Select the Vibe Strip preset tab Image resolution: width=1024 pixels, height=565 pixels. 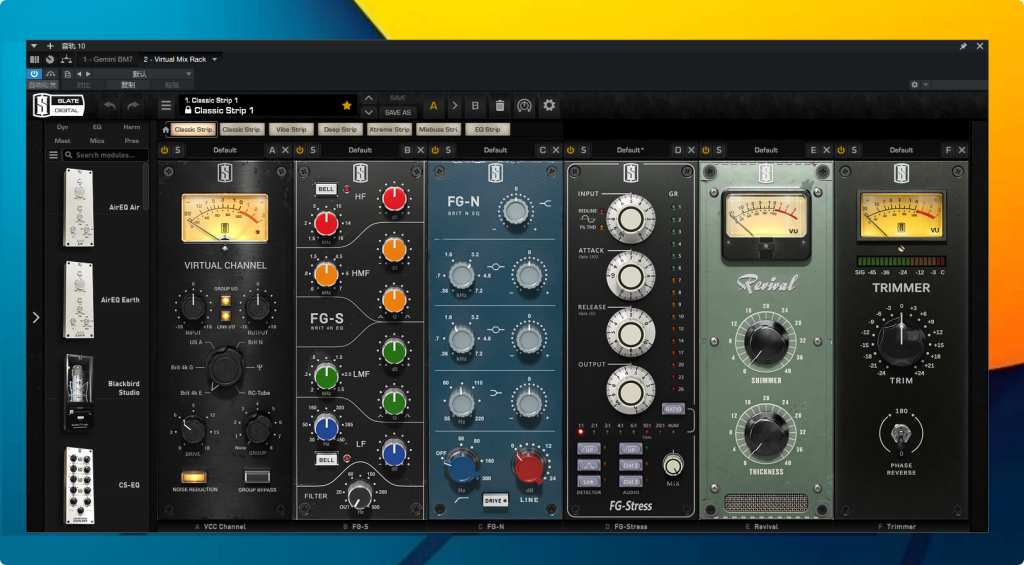click(291, 129)
